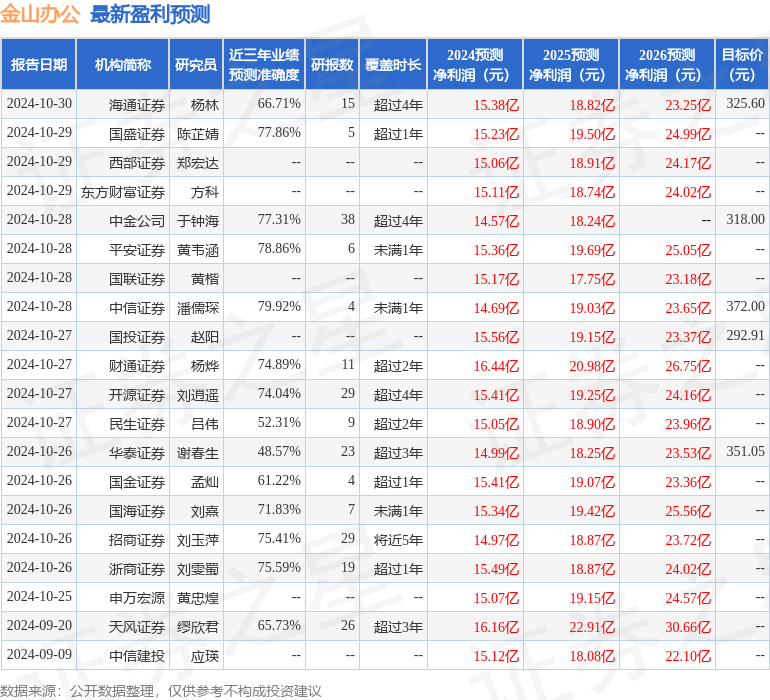Click the 最新盈利预测 heading
Viewport: 770px width, 700px height.
tap(150, 14)
